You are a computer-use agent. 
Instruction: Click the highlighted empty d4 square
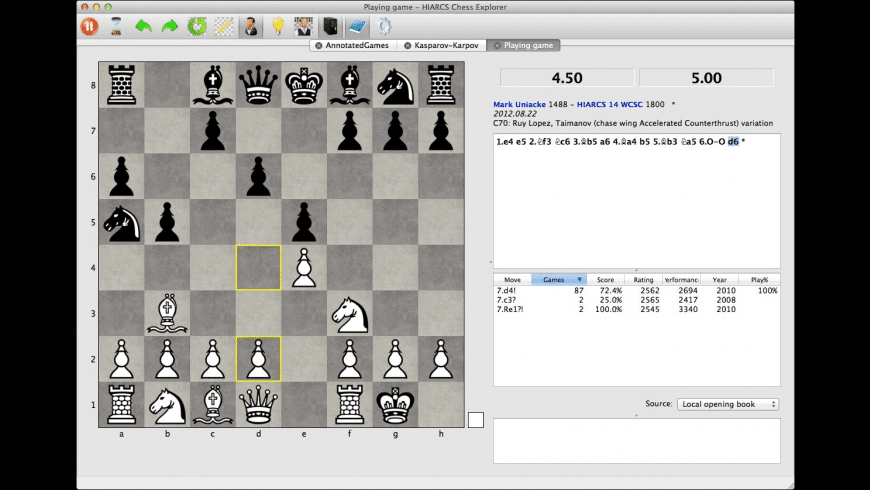[x=258, y=267]
